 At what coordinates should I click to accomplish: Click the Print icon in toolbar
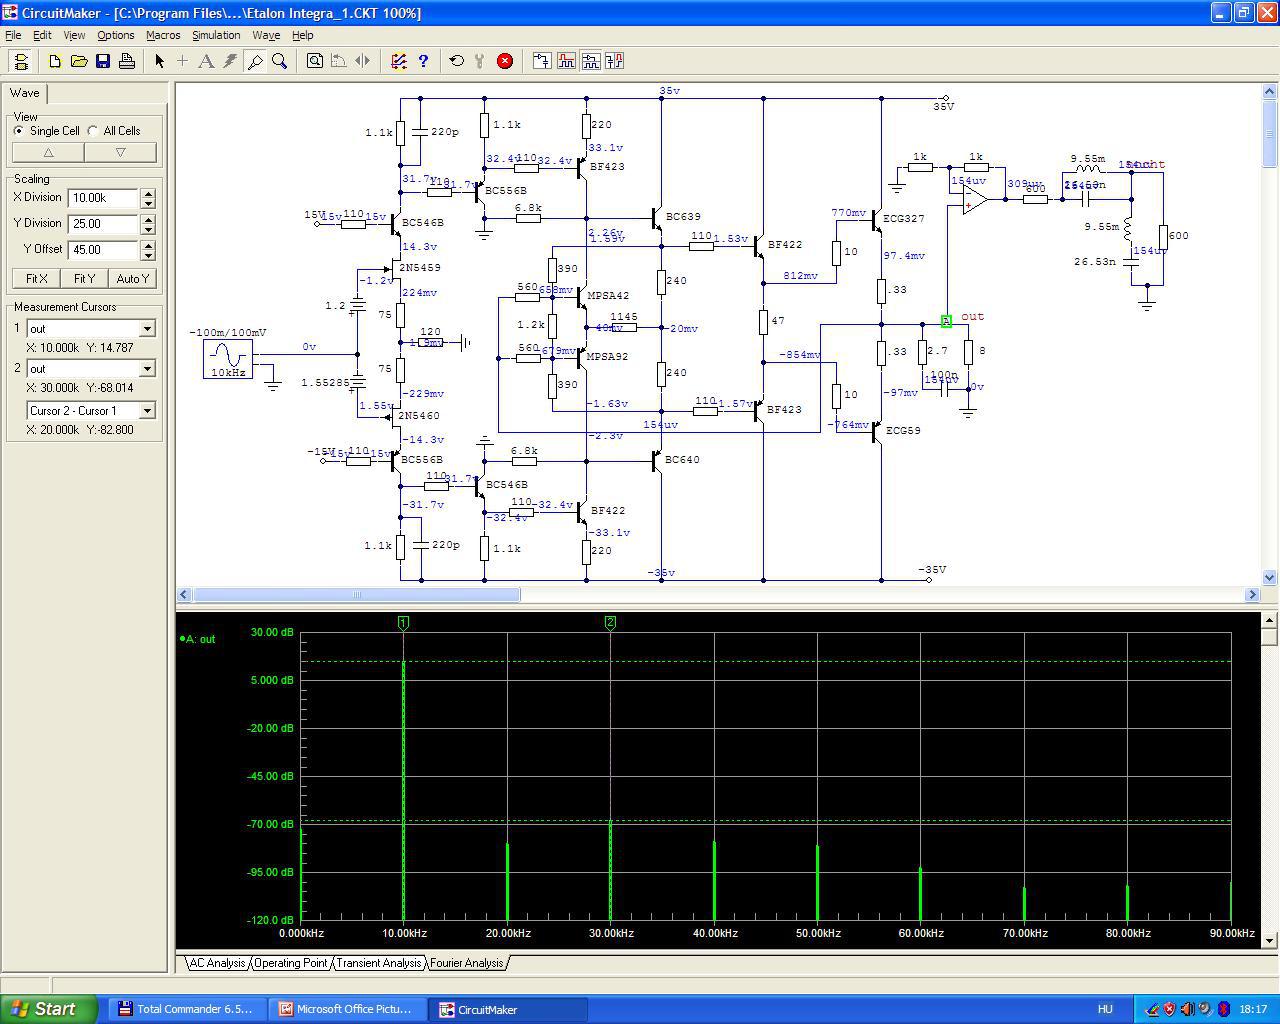pos(127,61)
